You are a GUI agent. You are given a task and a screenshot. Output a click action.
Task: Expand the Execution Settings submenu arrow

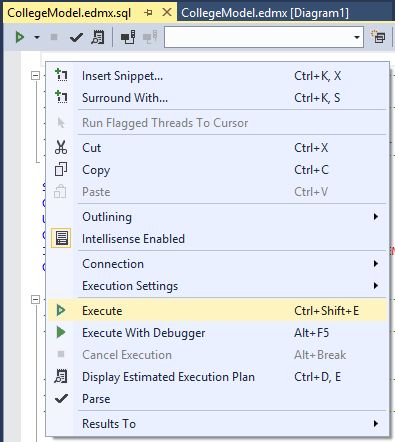click(x=376, y=286)
